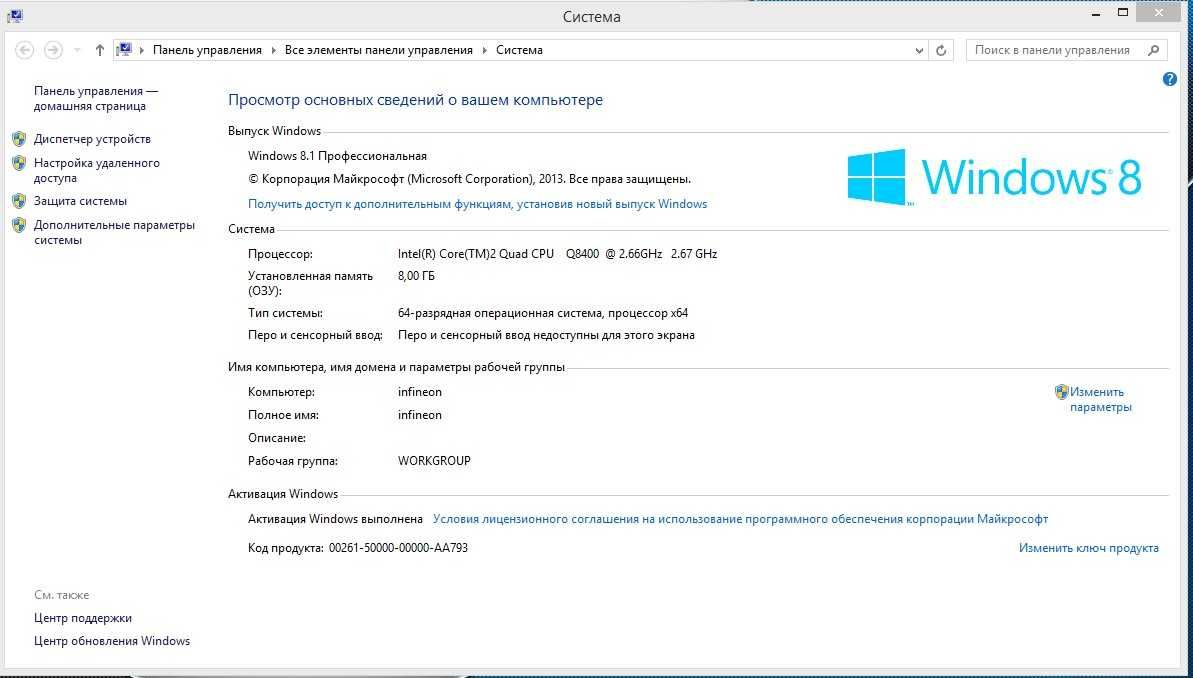The image size is (1193, 678).
Task: Click the WORKGROUP value
Action: pyautogui.click(x=434, y=461)
